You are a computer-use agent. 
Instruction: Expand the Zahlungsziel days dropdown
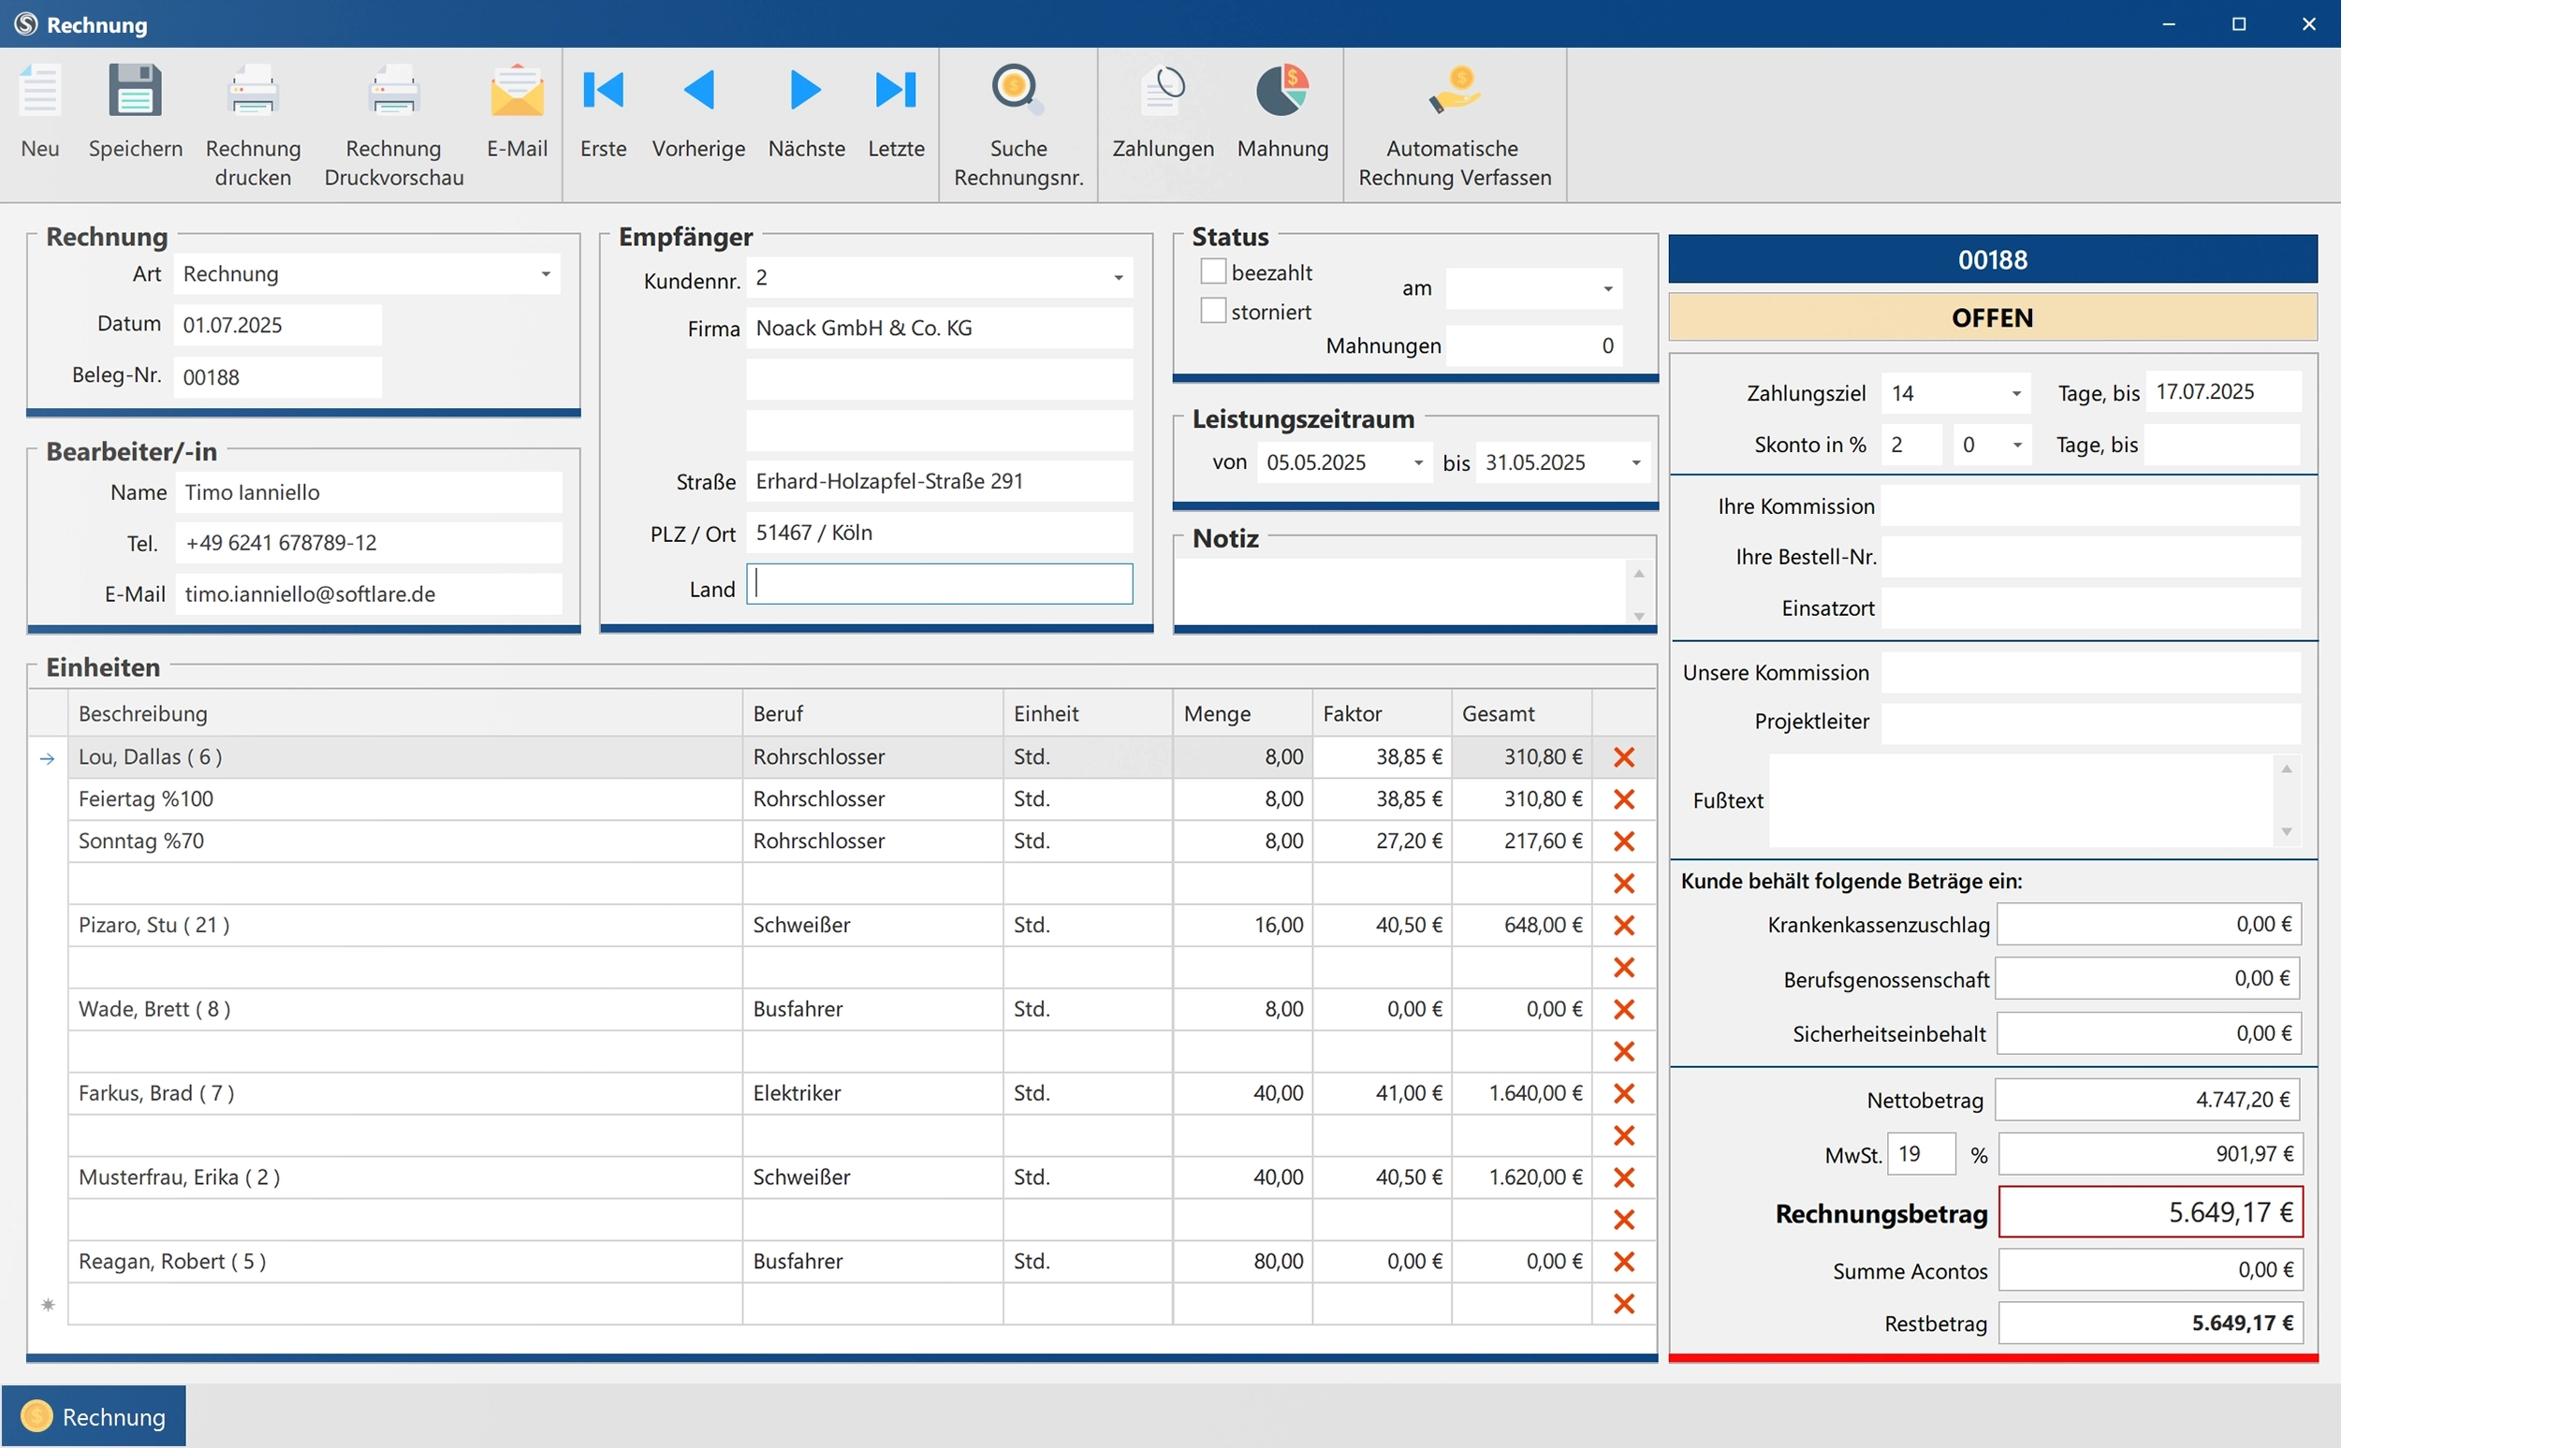click(x=2016, y=393)
